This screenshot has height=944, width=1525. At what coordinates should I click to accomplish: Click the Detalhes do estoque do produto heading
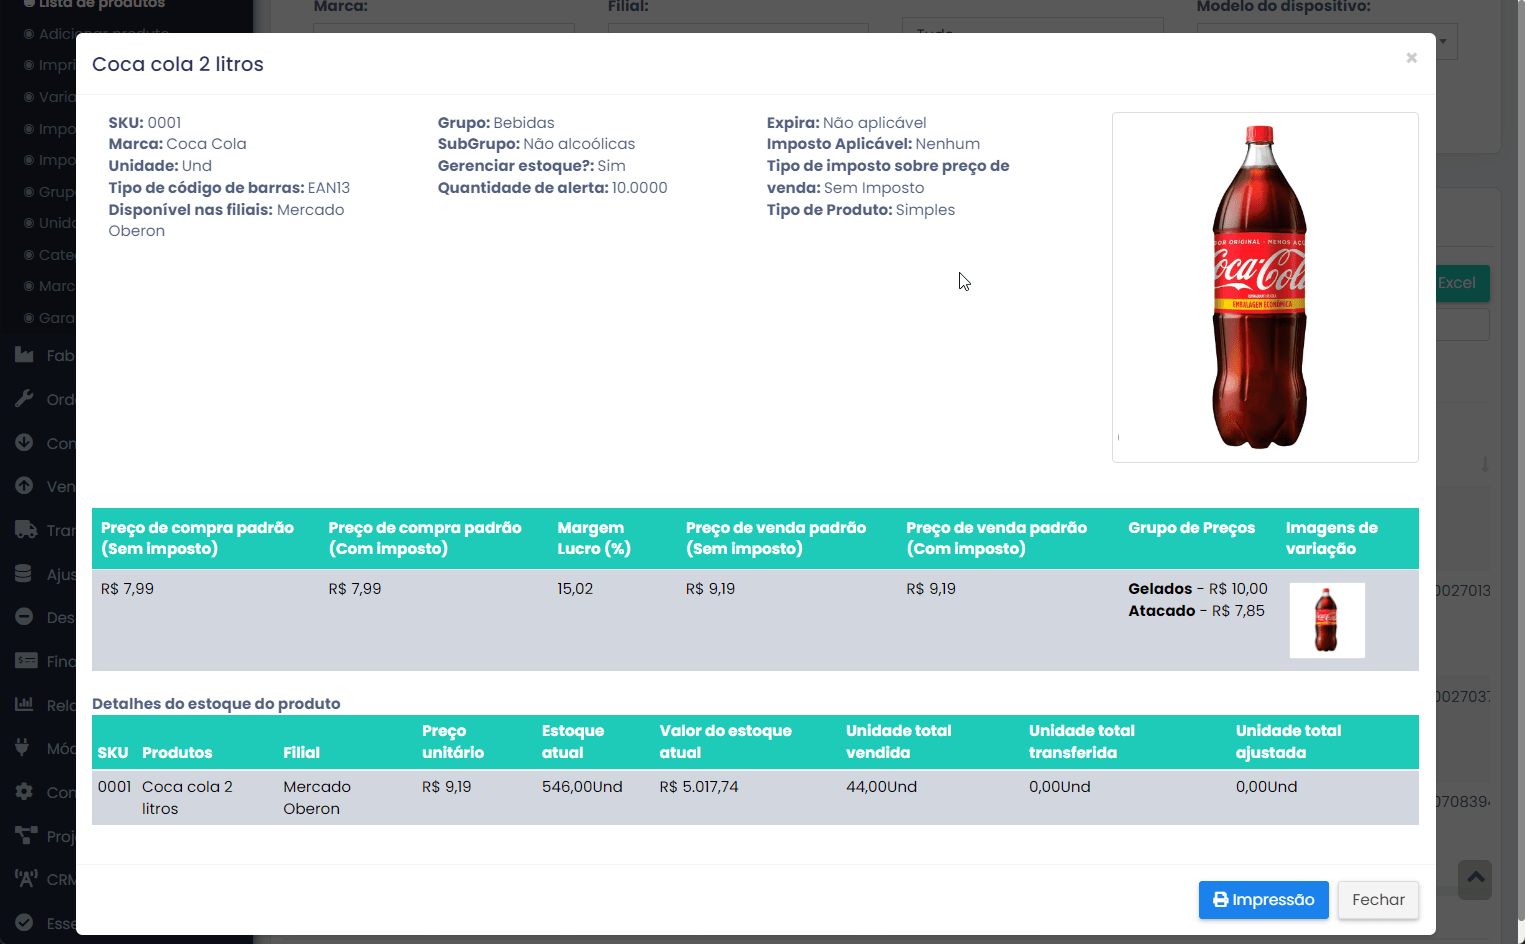point(216,704)
